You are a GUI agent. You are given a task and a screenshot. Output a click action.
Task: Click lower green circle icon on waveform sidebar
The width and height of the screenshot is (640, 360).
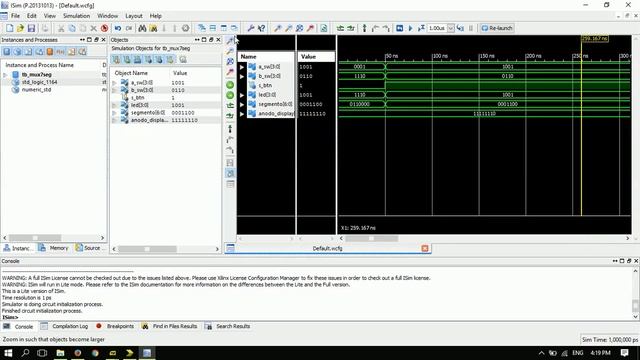[230, 95]
